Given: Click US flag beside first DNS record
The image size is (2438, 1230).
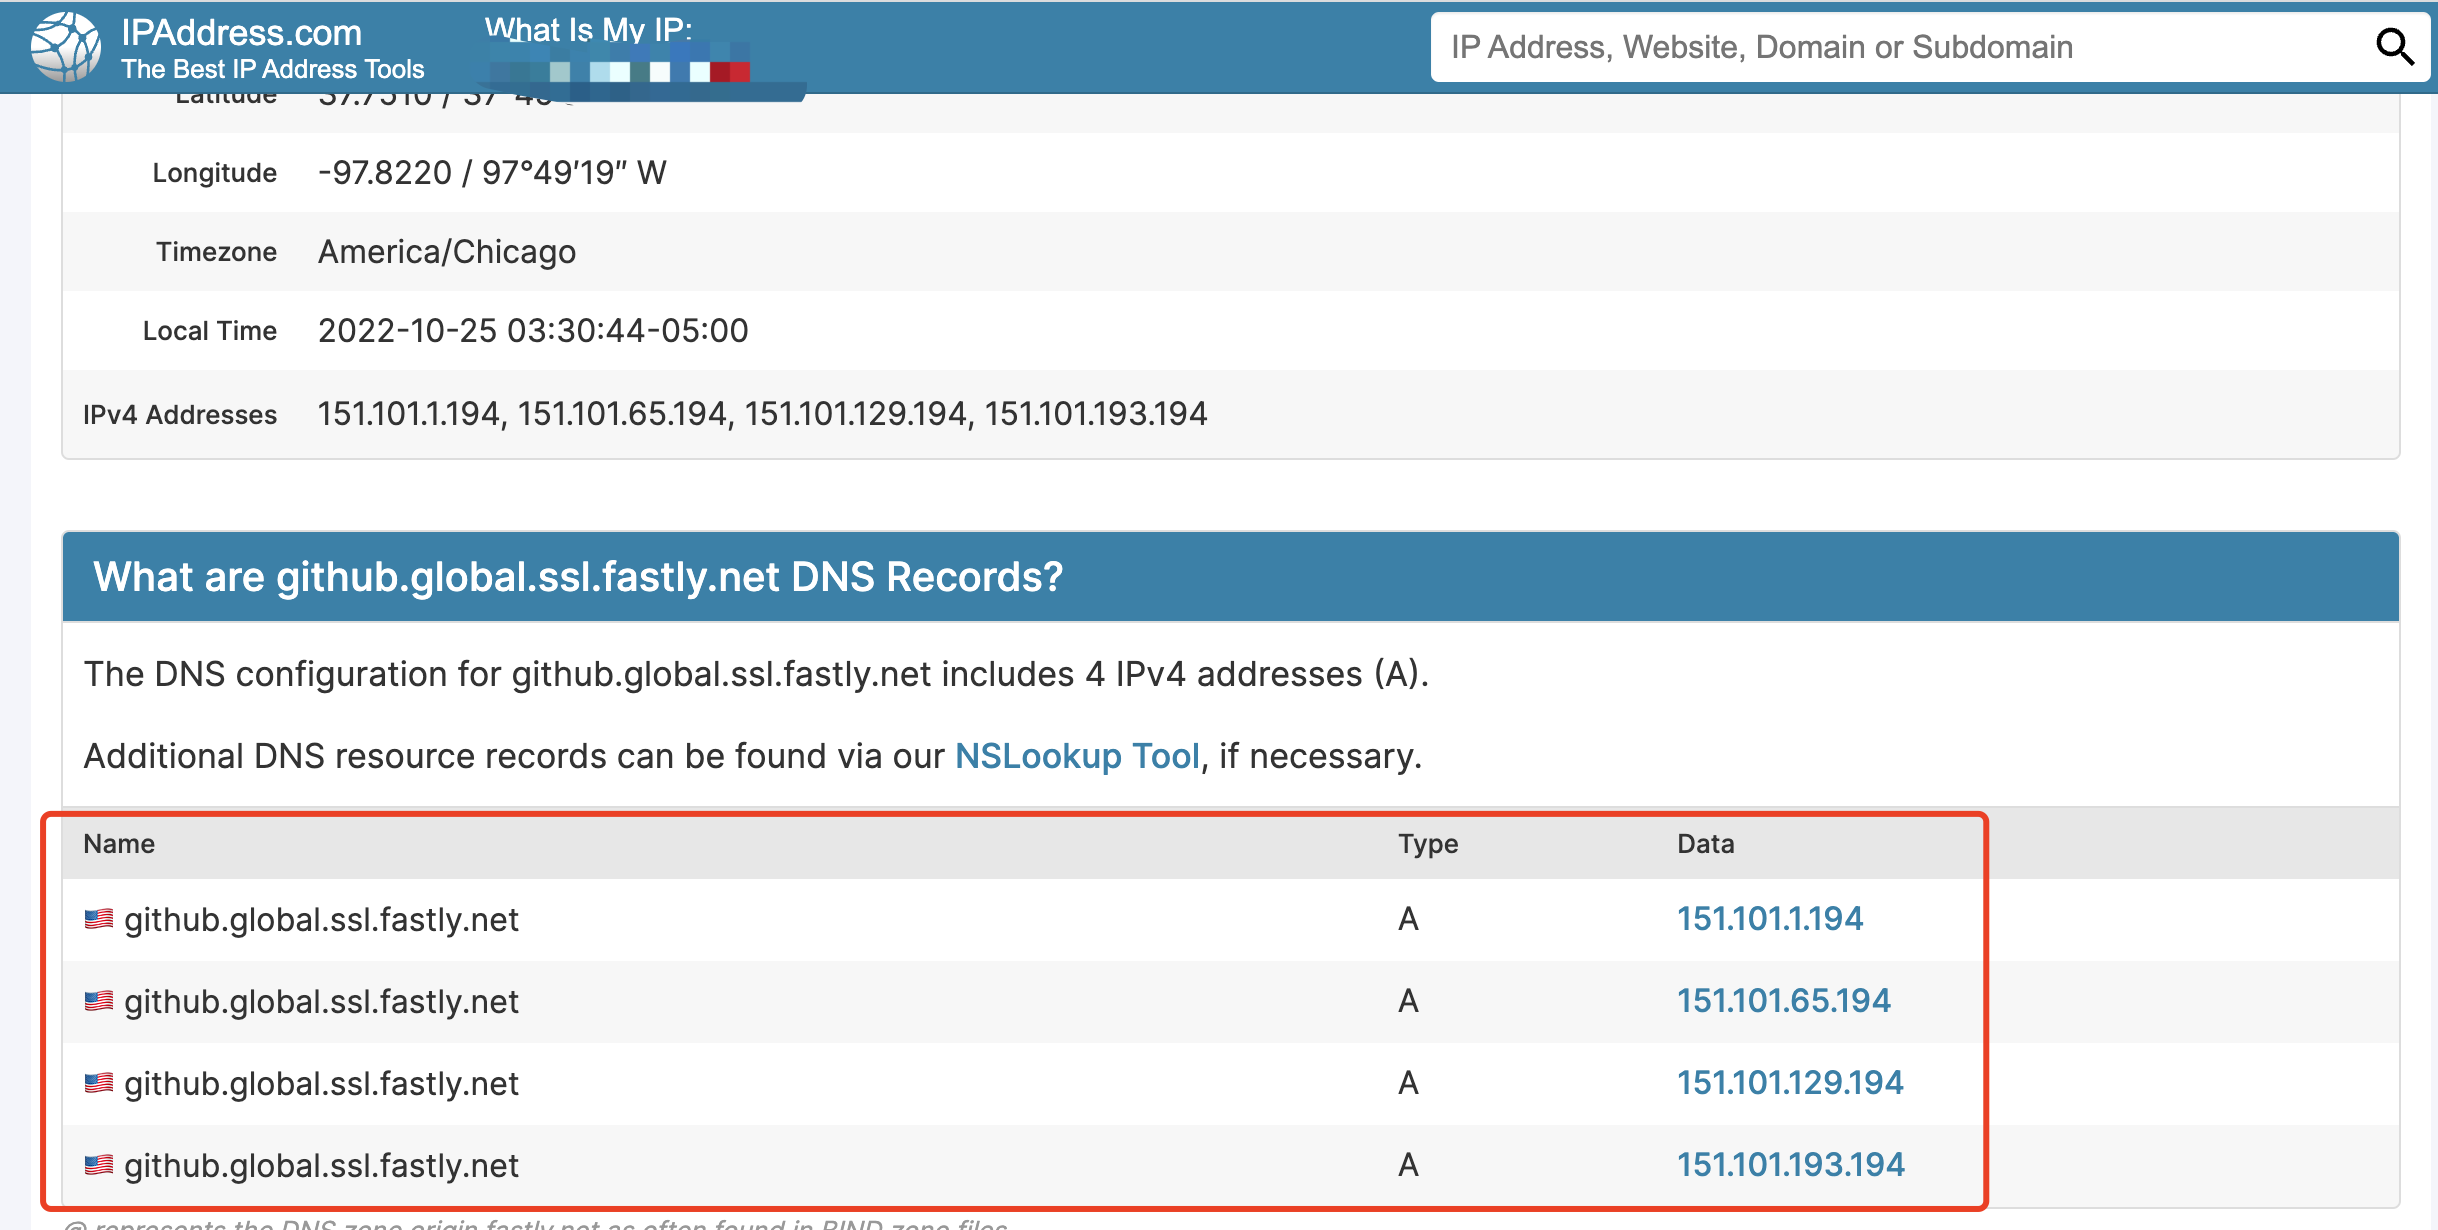Looking at the screenshot, I should (98, 919).
